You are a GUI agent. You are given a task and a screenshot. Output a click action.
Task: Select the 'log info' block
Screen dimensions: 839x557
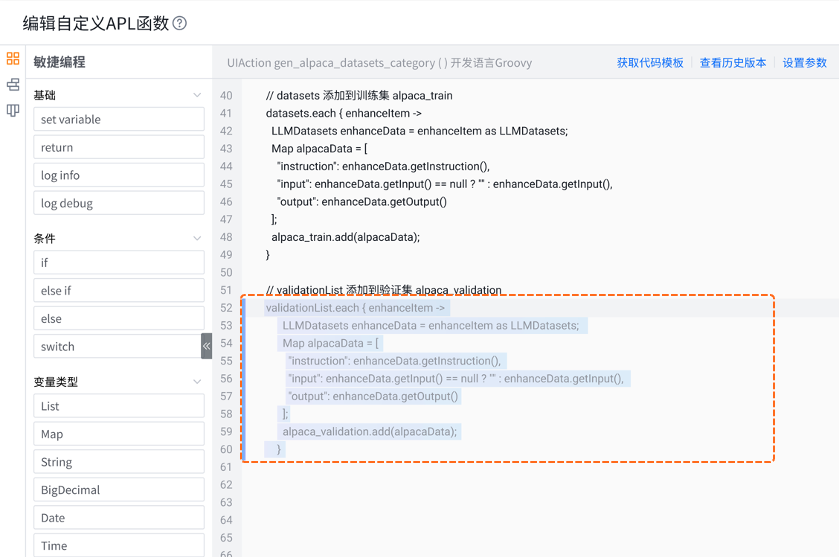tap(118, 175)
